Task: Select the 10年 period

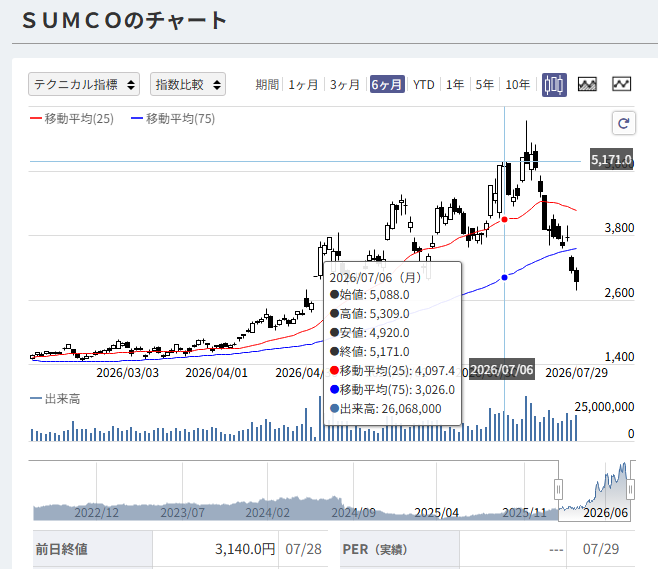Action: pyautogui.click(x=517, y=85)
